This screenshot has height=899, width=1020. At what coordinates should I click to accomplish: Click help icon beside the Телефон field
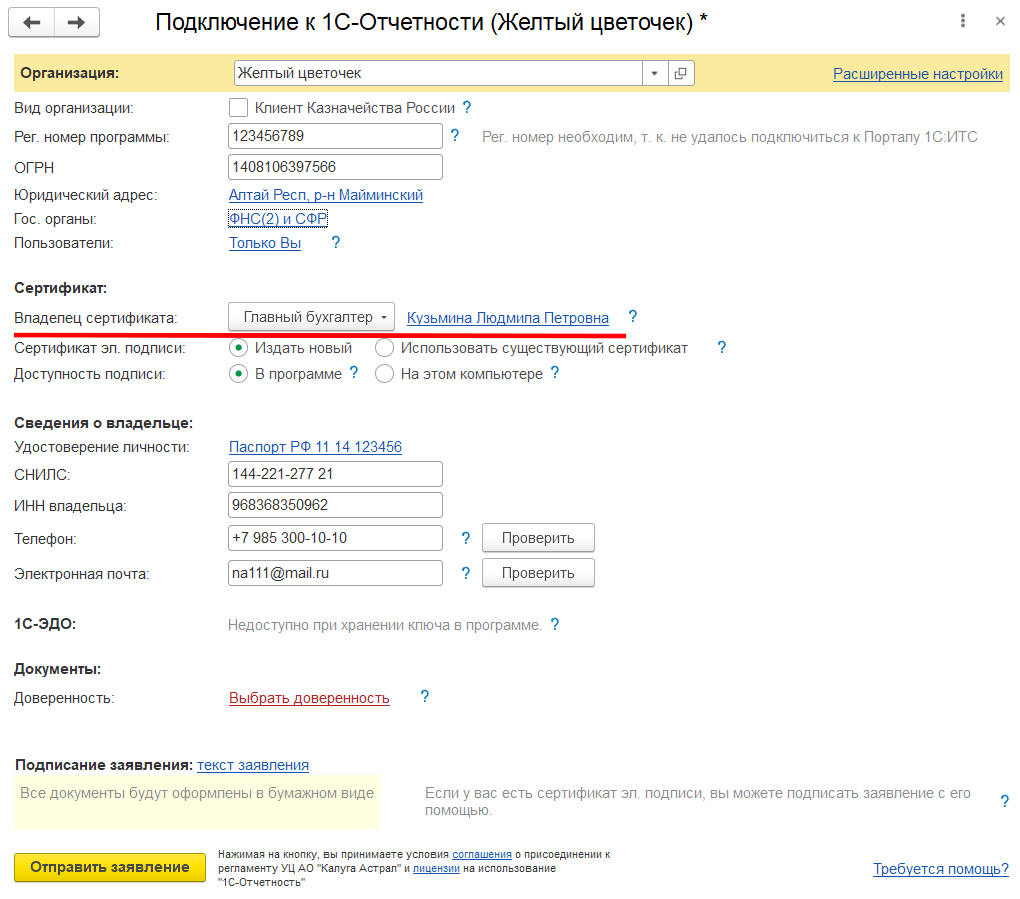[465, 538]
